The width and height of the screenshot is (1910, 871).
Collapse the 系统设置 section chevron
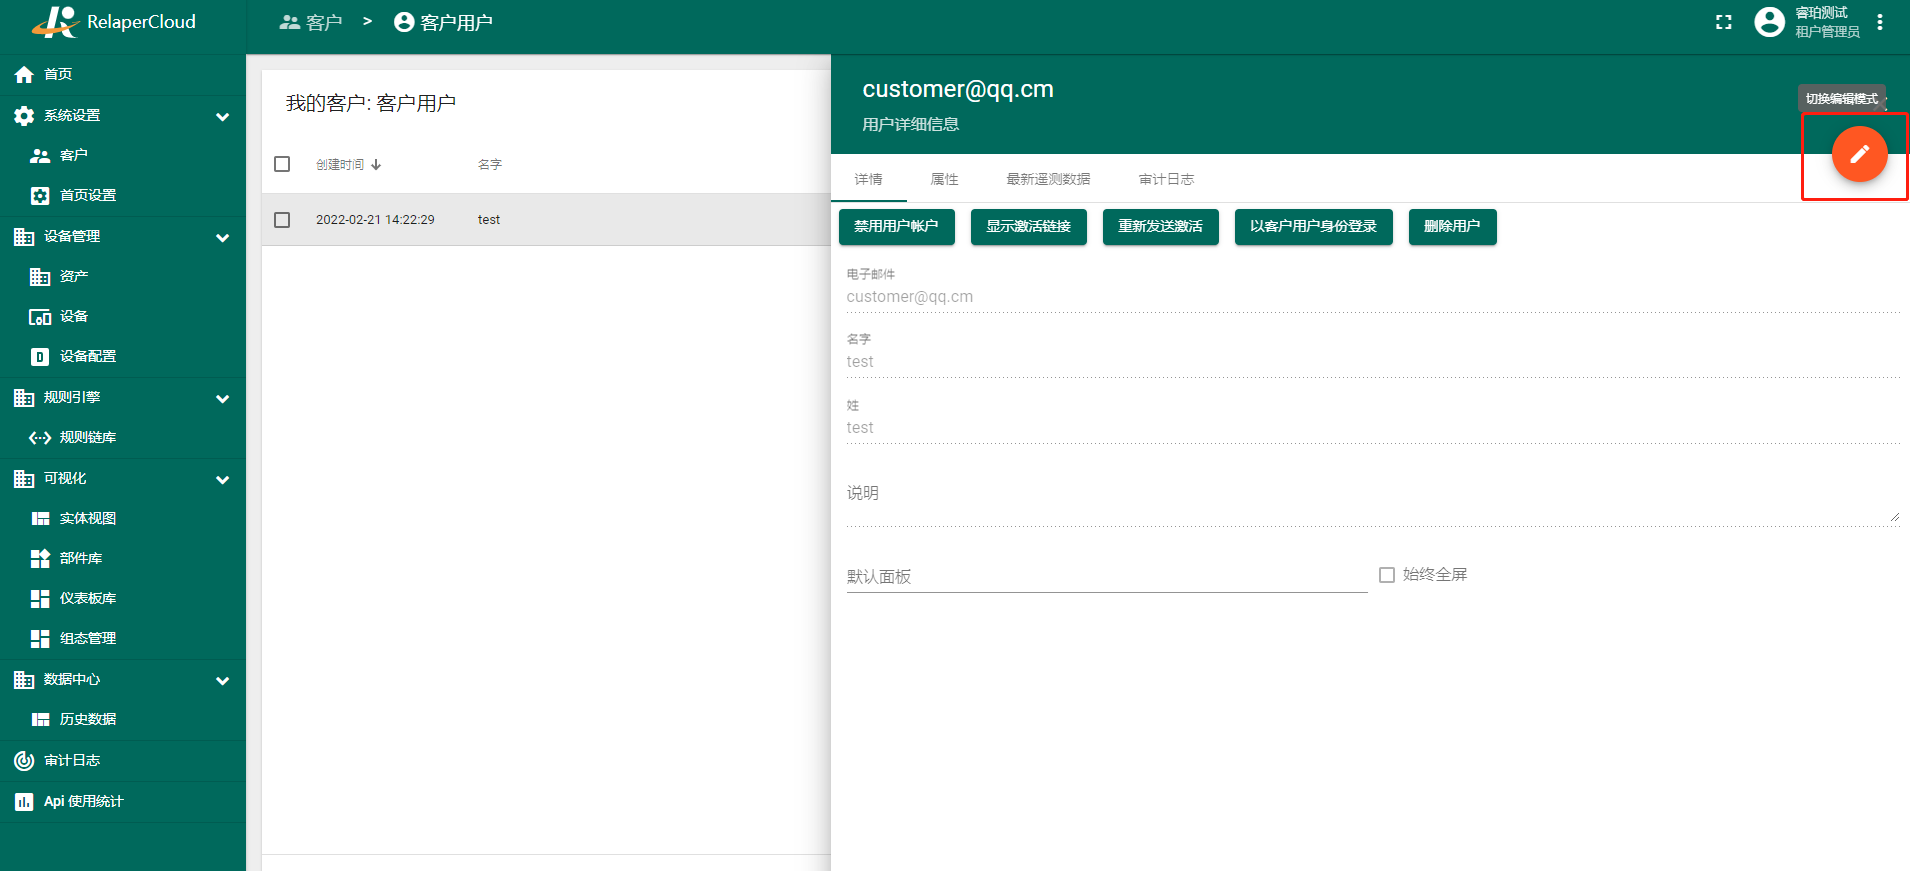coord(223,117)
